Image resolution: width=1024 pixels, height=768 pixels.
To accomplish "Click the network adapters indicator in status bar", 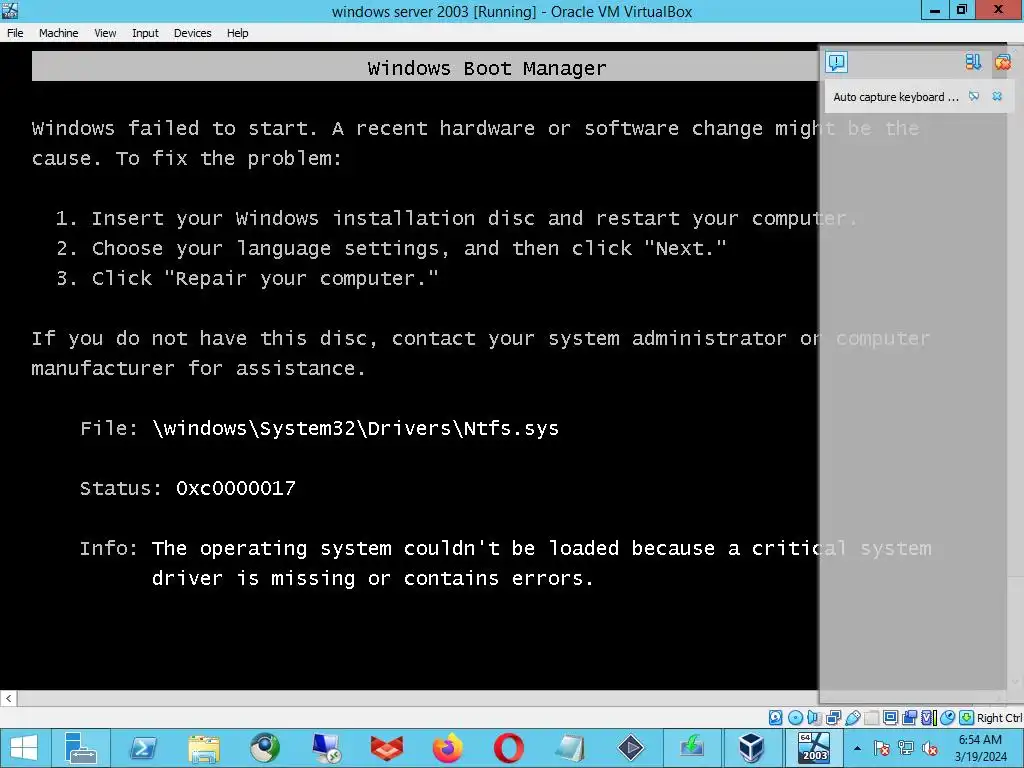I will (x=833, y=718).
